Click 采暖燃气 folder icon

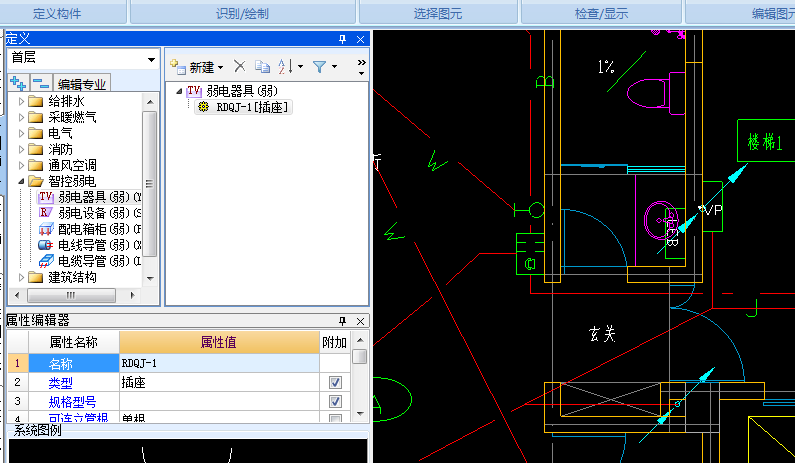coord(35,118)
